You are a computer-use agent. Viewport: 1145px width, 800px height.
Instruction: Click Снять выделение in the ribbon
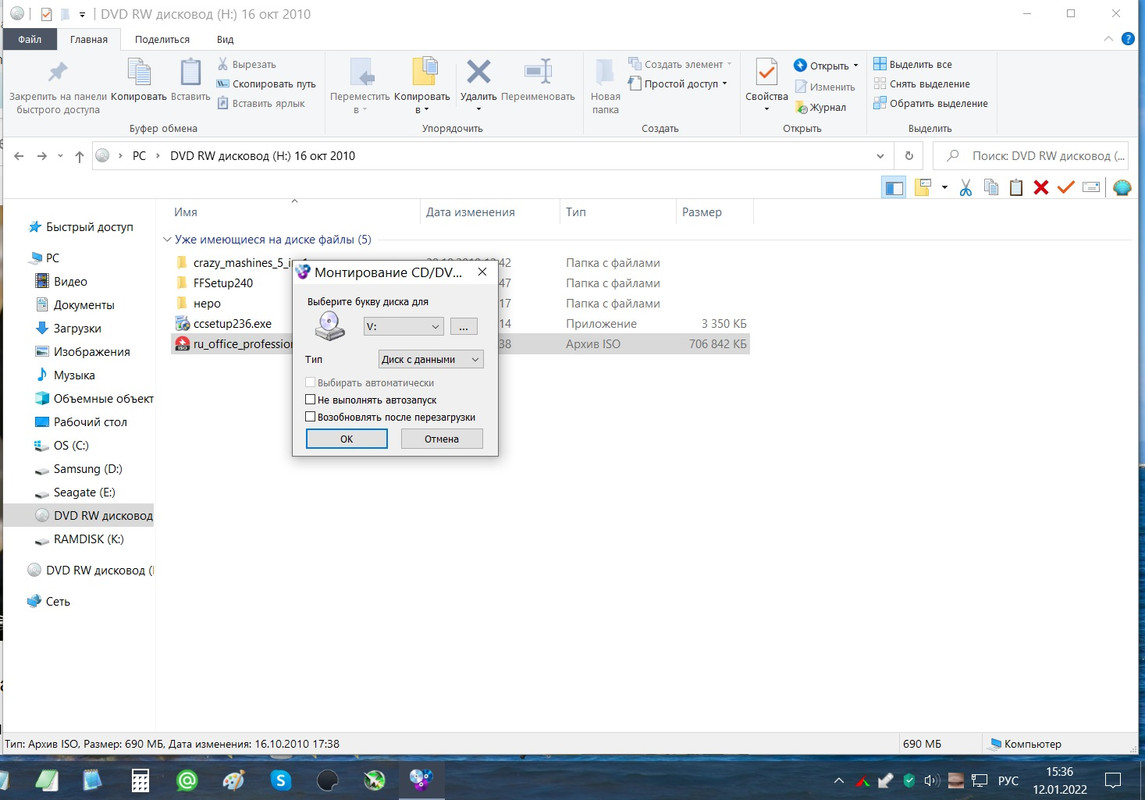pos(922,84)
